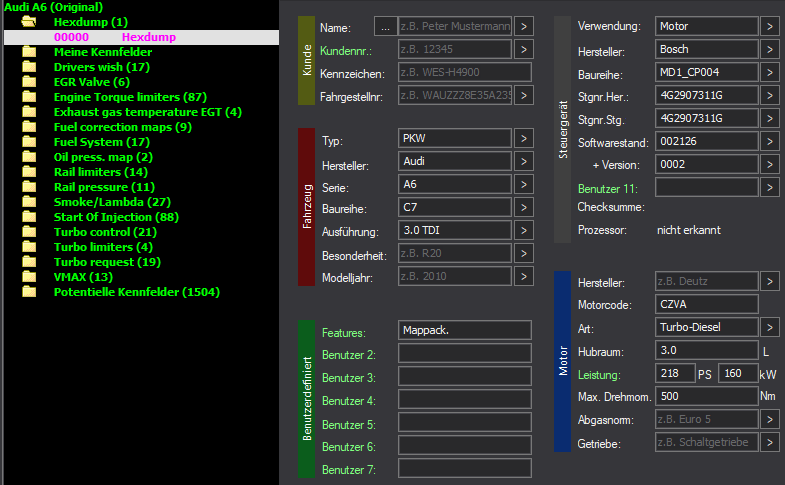Click the Motorcode CZVA field
785x485 pixels.
click(x=706, y=304)
